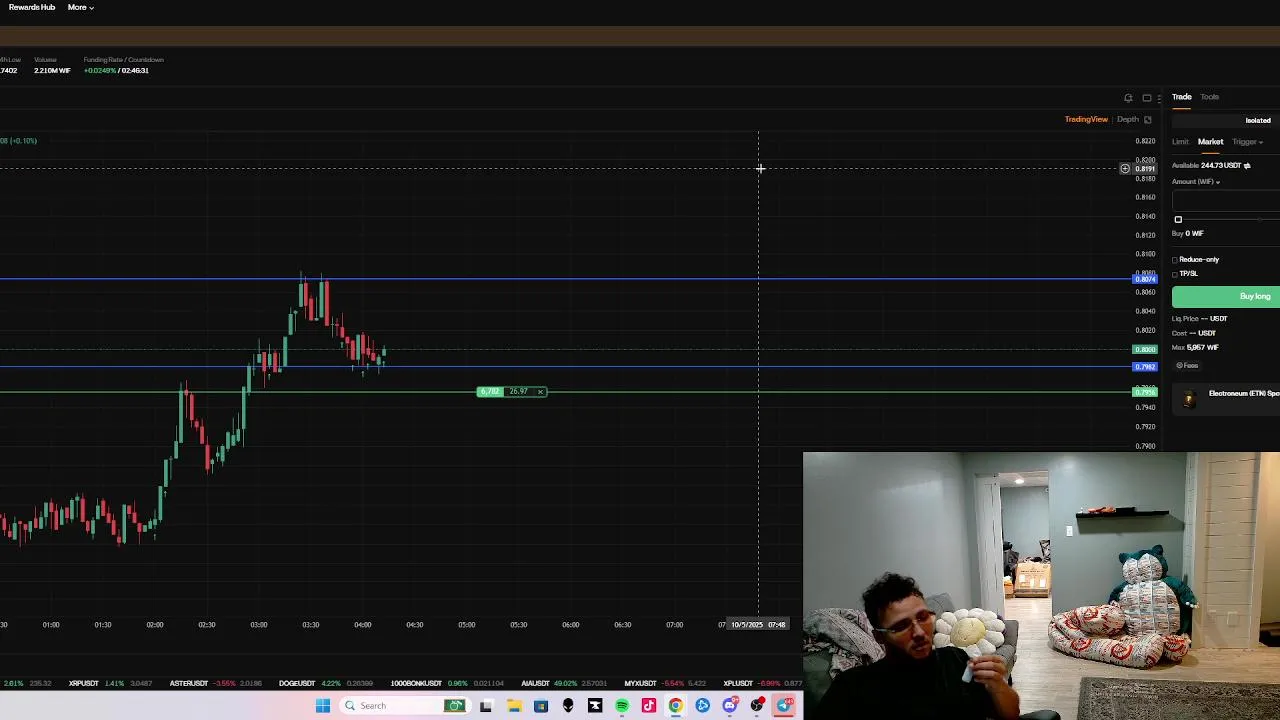Open Telegram from the taskbar
Screen dimensions: 1280x720
point(784,706)
